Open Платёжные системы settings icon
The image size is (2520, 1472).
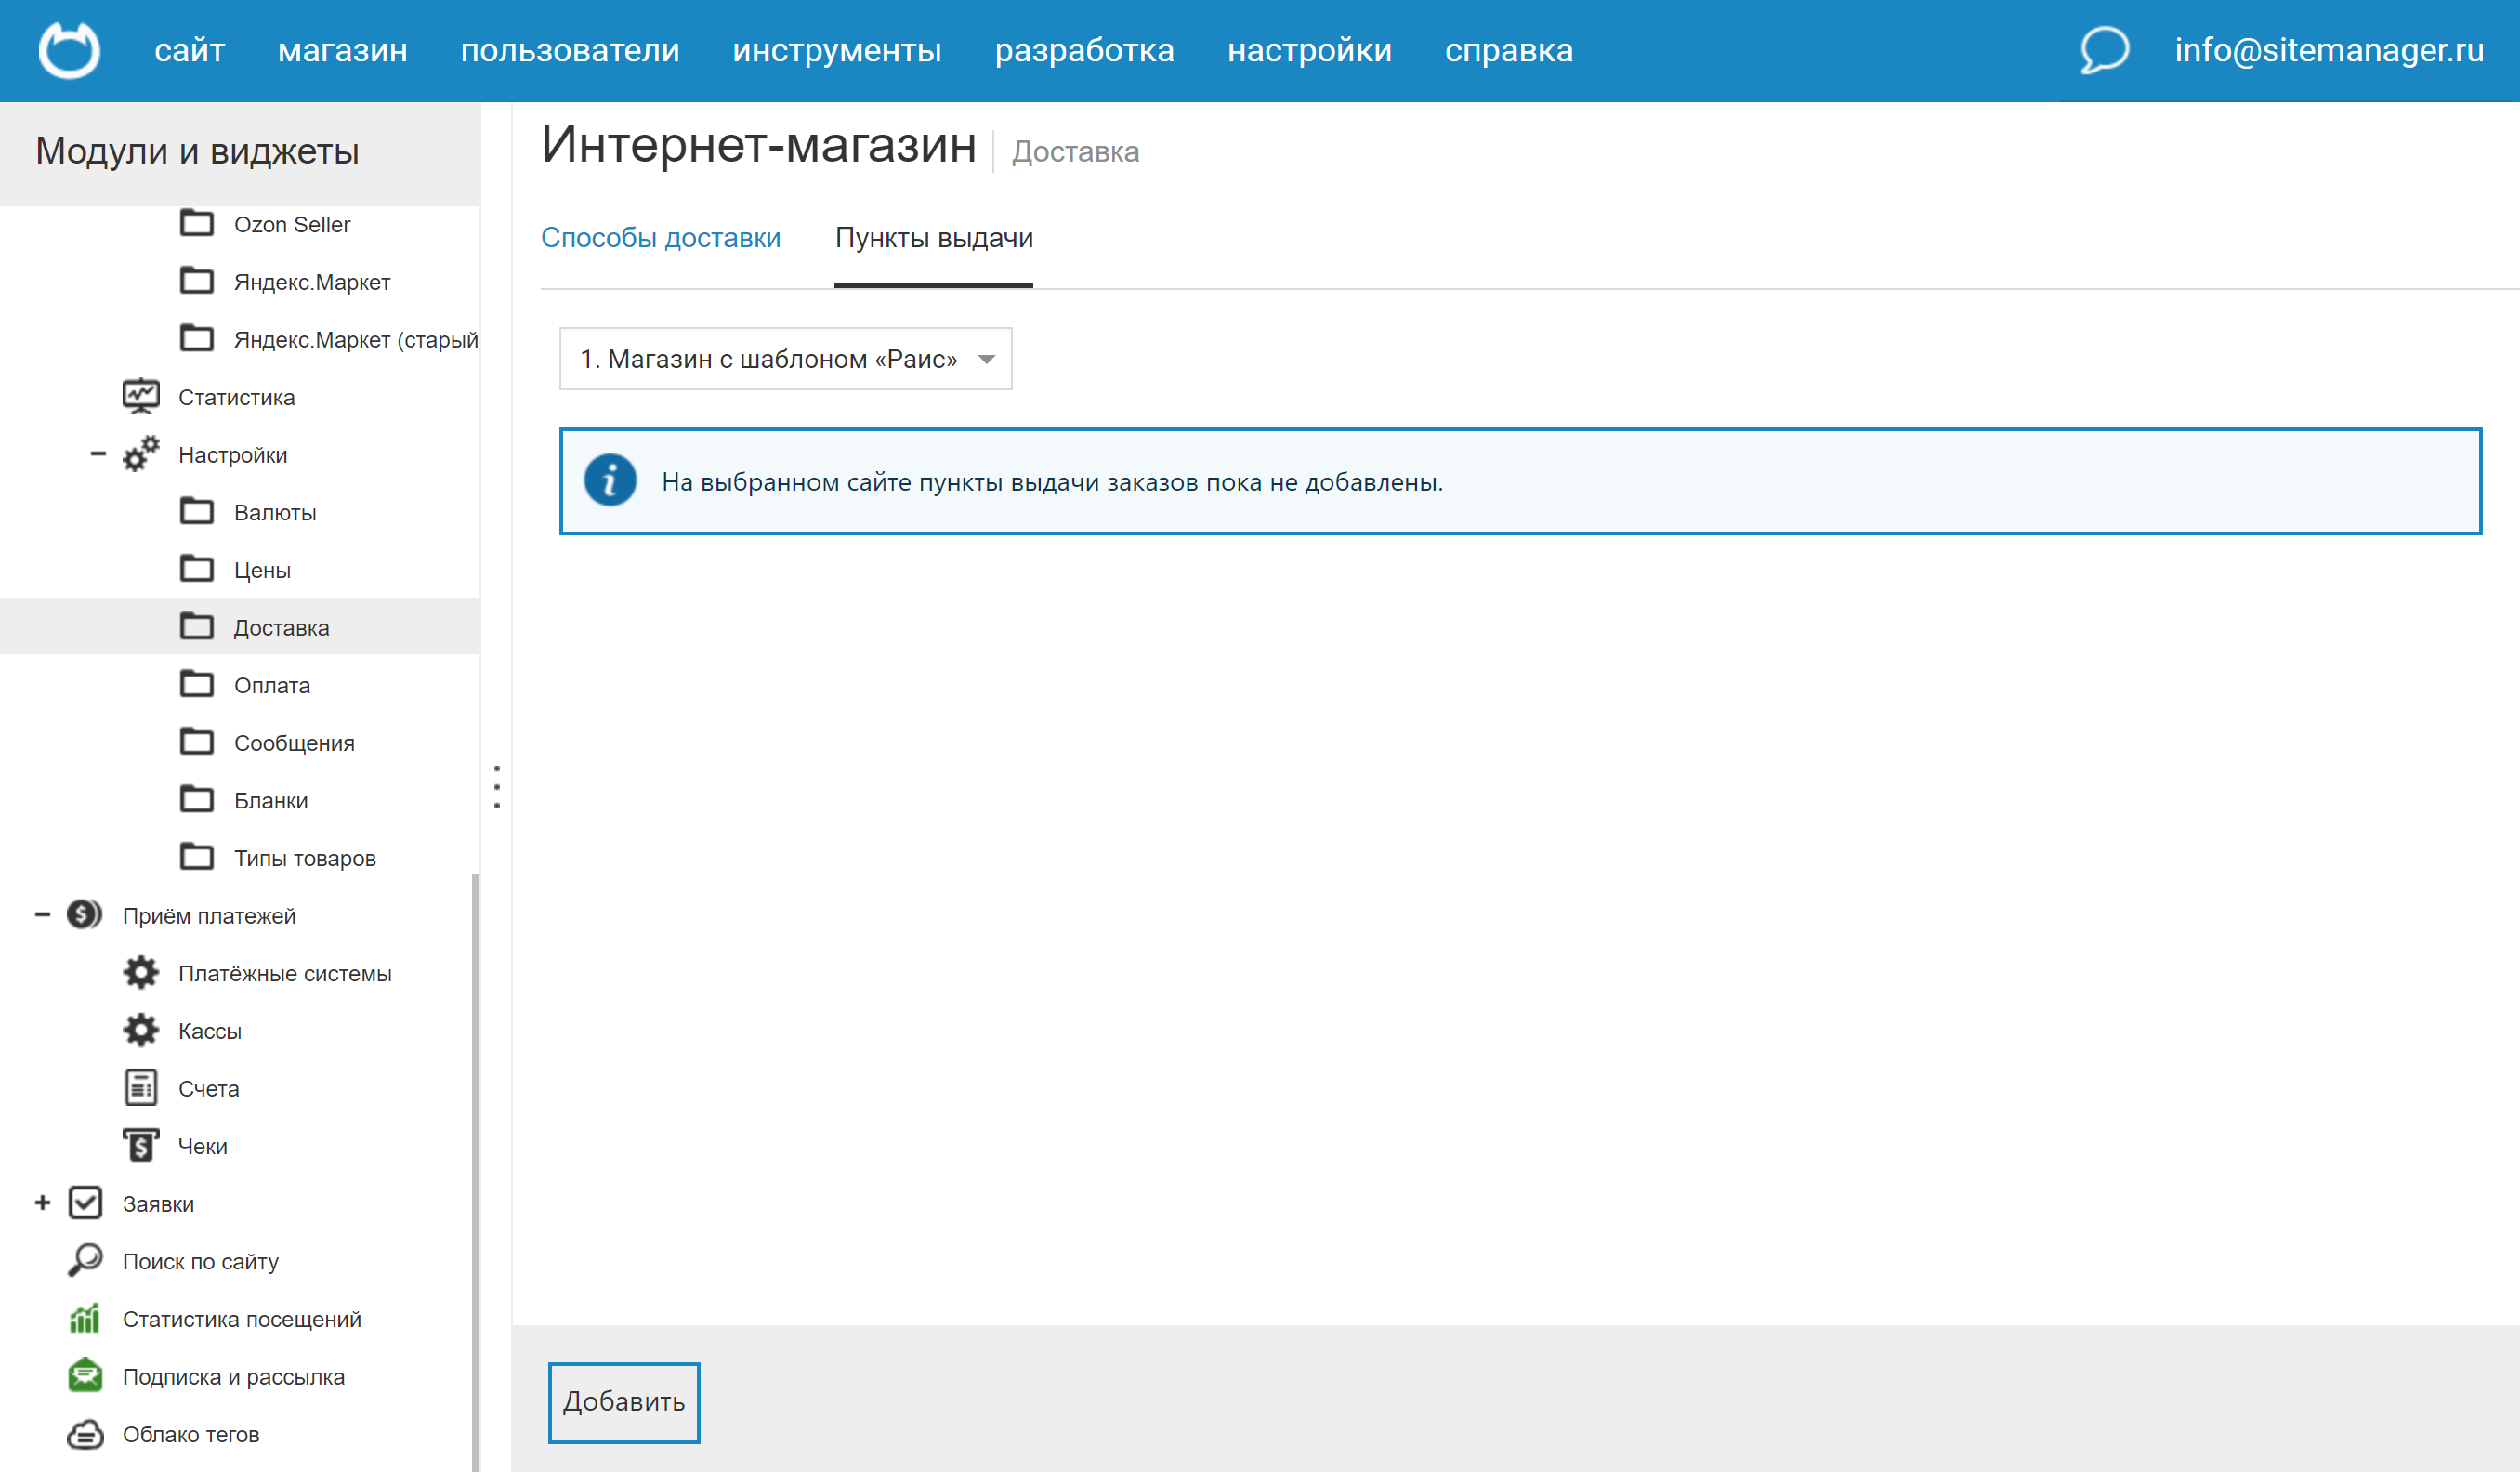141,972
